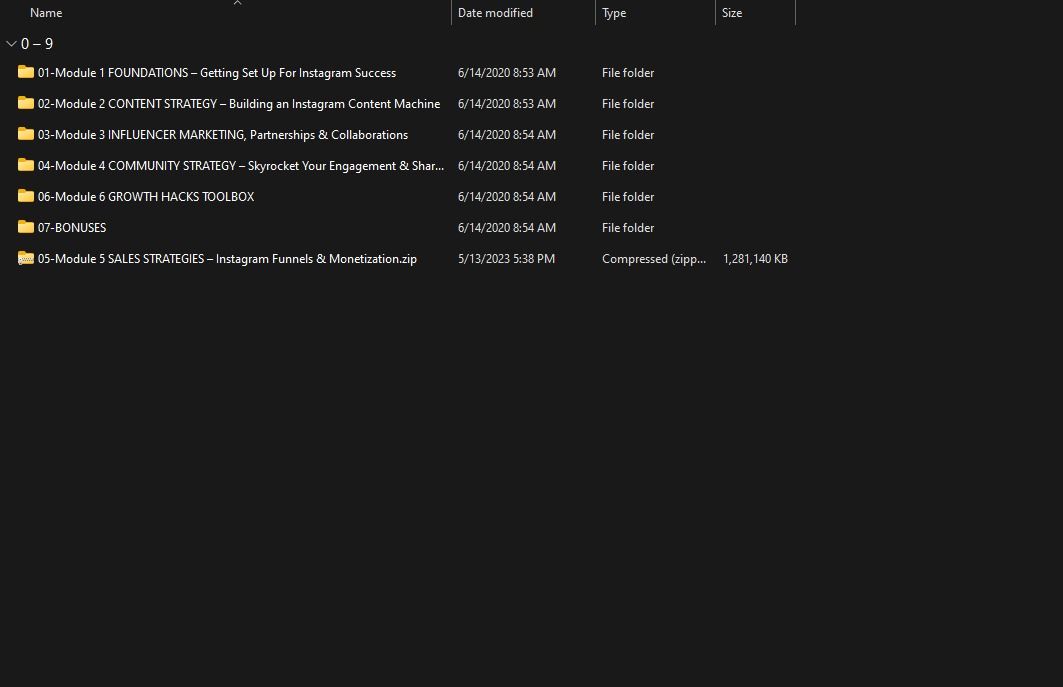Click the zip archive icon for 05-Module 5
1063x687 pixels.
[x=26, y=258]
